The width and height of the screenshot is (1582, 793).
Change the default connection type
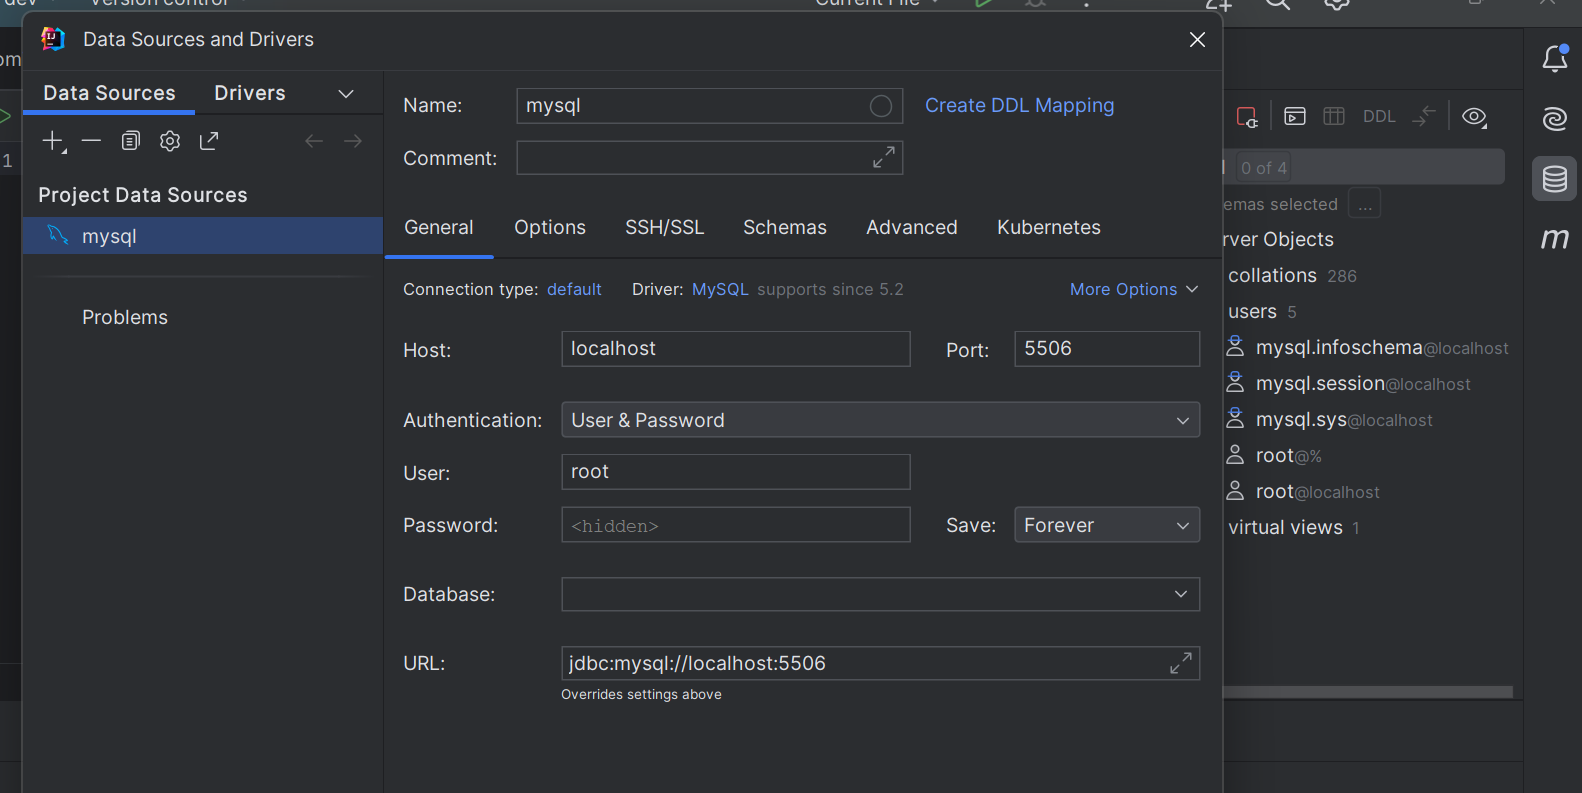(574, 289)
